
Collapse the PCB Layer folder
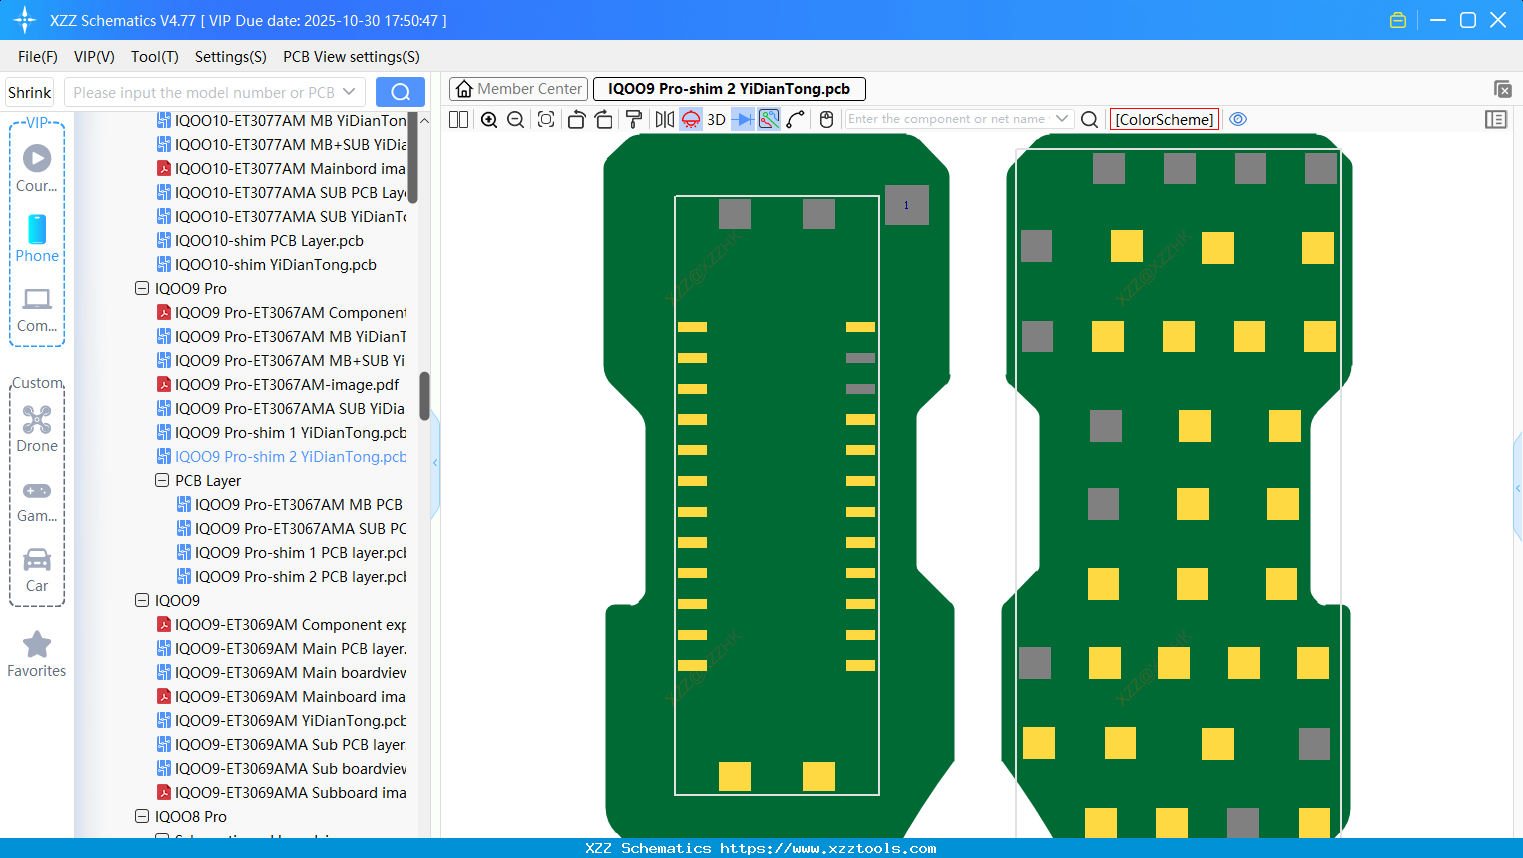(162, 481)
